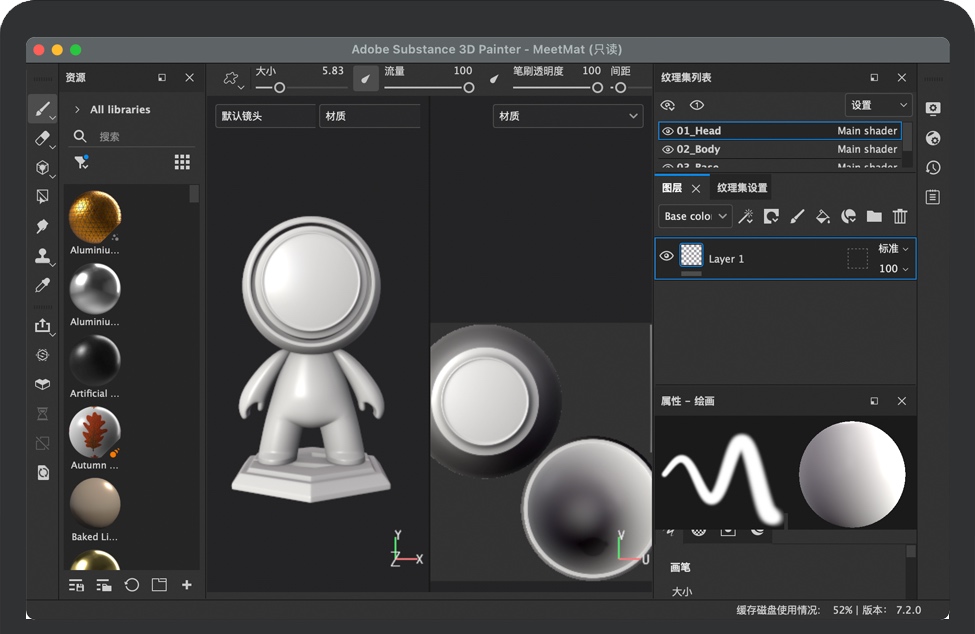This screenshot has width=975, height=634.
Task: Hide Layer 1 using its eye icon
Action: click(x=667, y=257)
